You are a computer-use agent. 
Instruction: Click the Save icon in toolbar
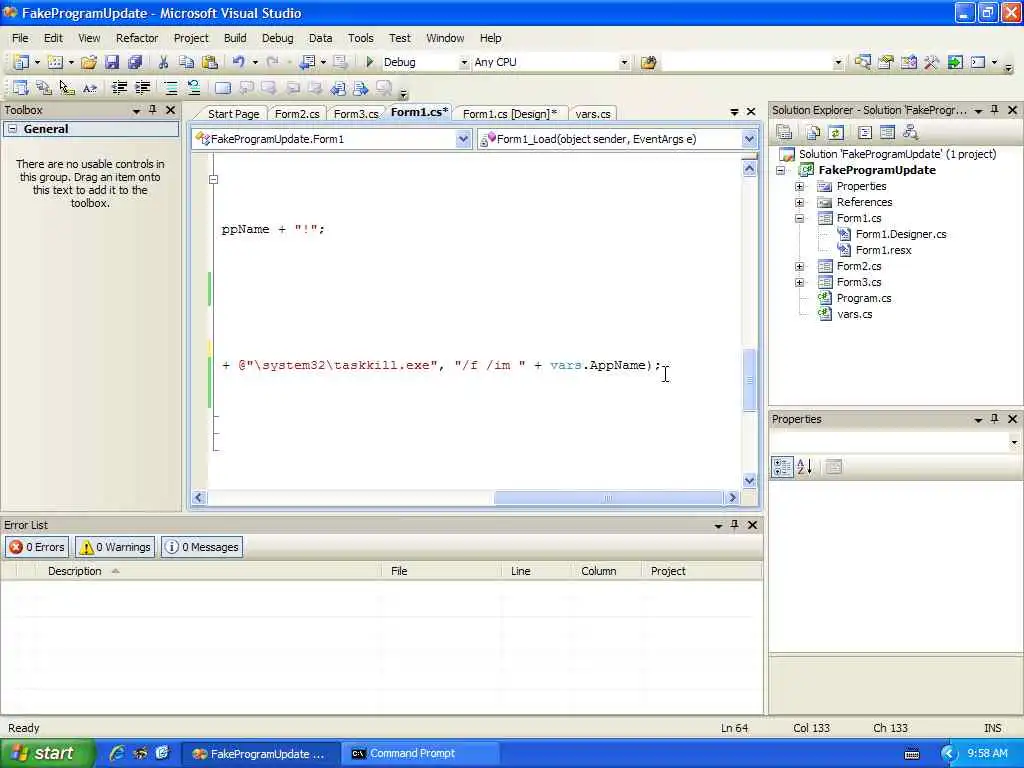[112, 62]
